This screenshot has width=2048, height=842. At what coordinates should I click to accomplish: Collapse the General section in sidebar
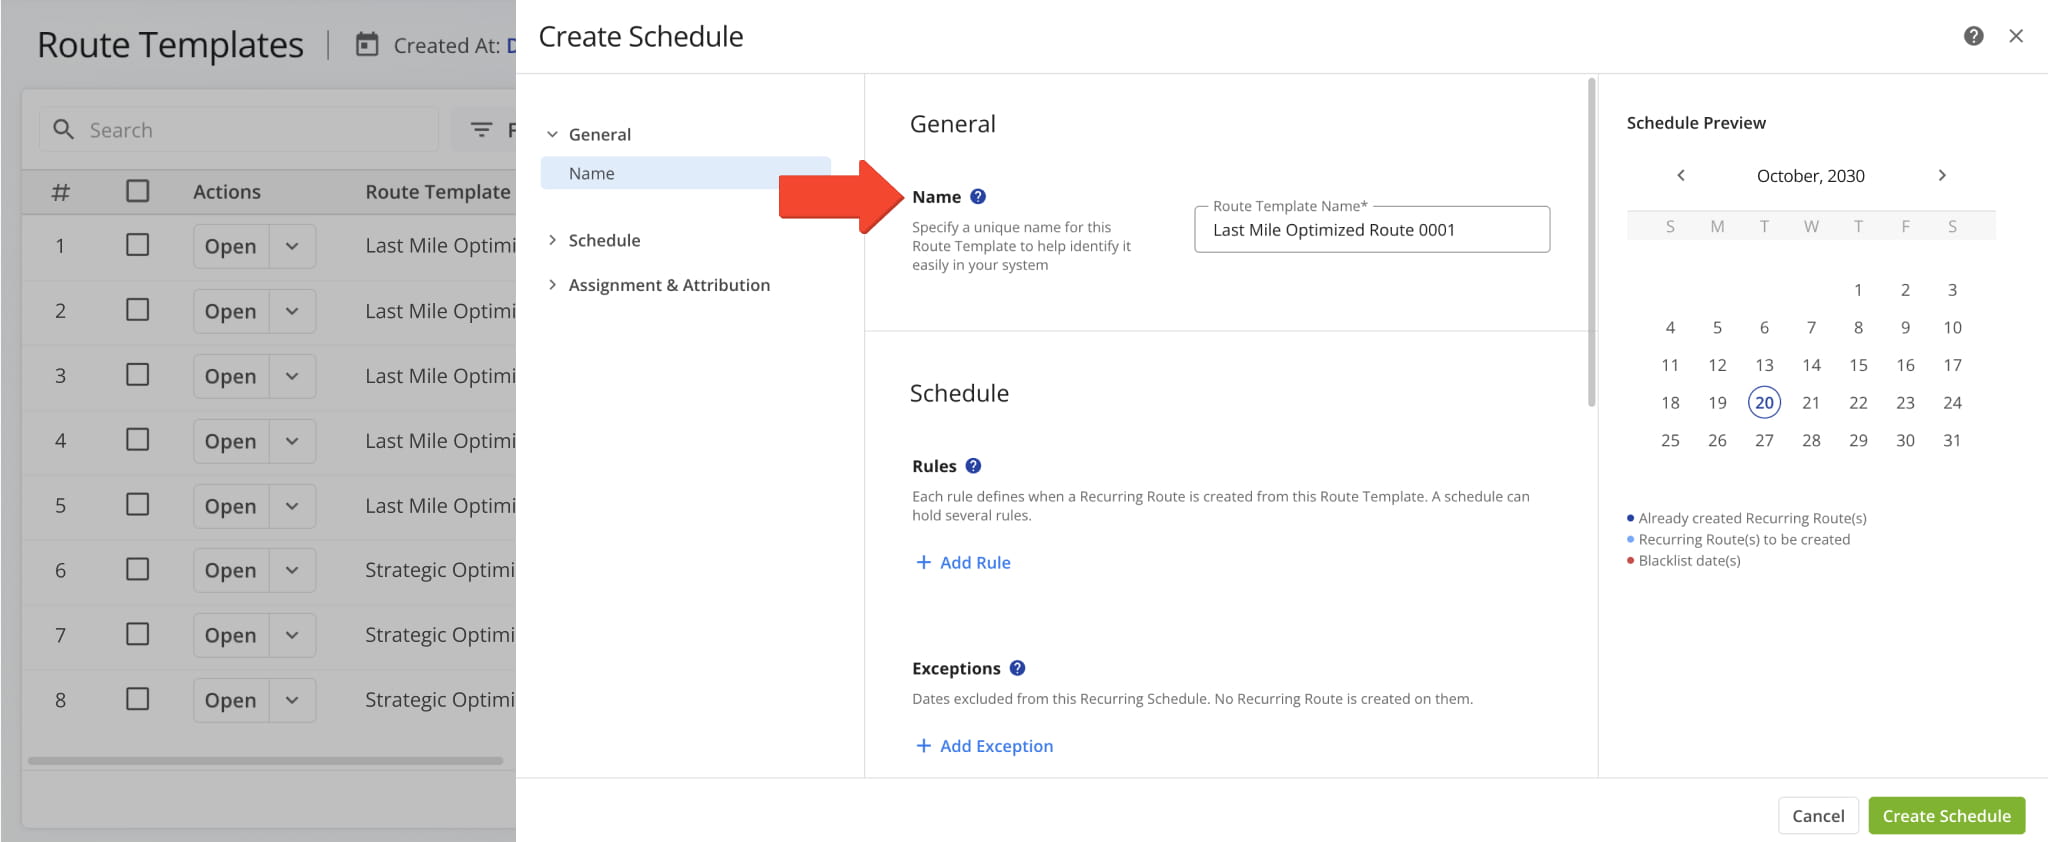pos(552,134)
